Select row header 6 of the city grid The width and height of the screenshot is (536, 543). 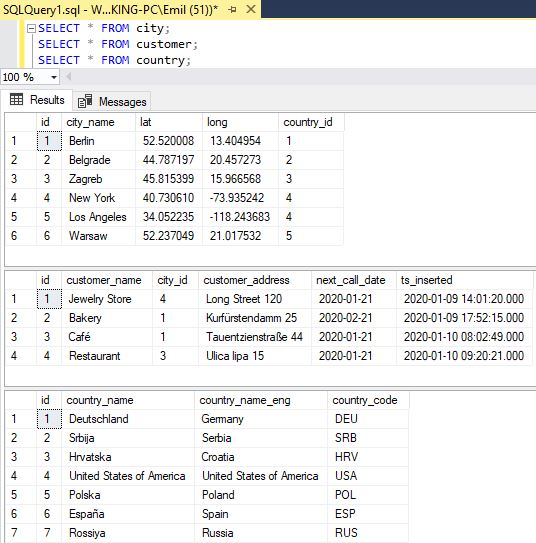(21, 236)
